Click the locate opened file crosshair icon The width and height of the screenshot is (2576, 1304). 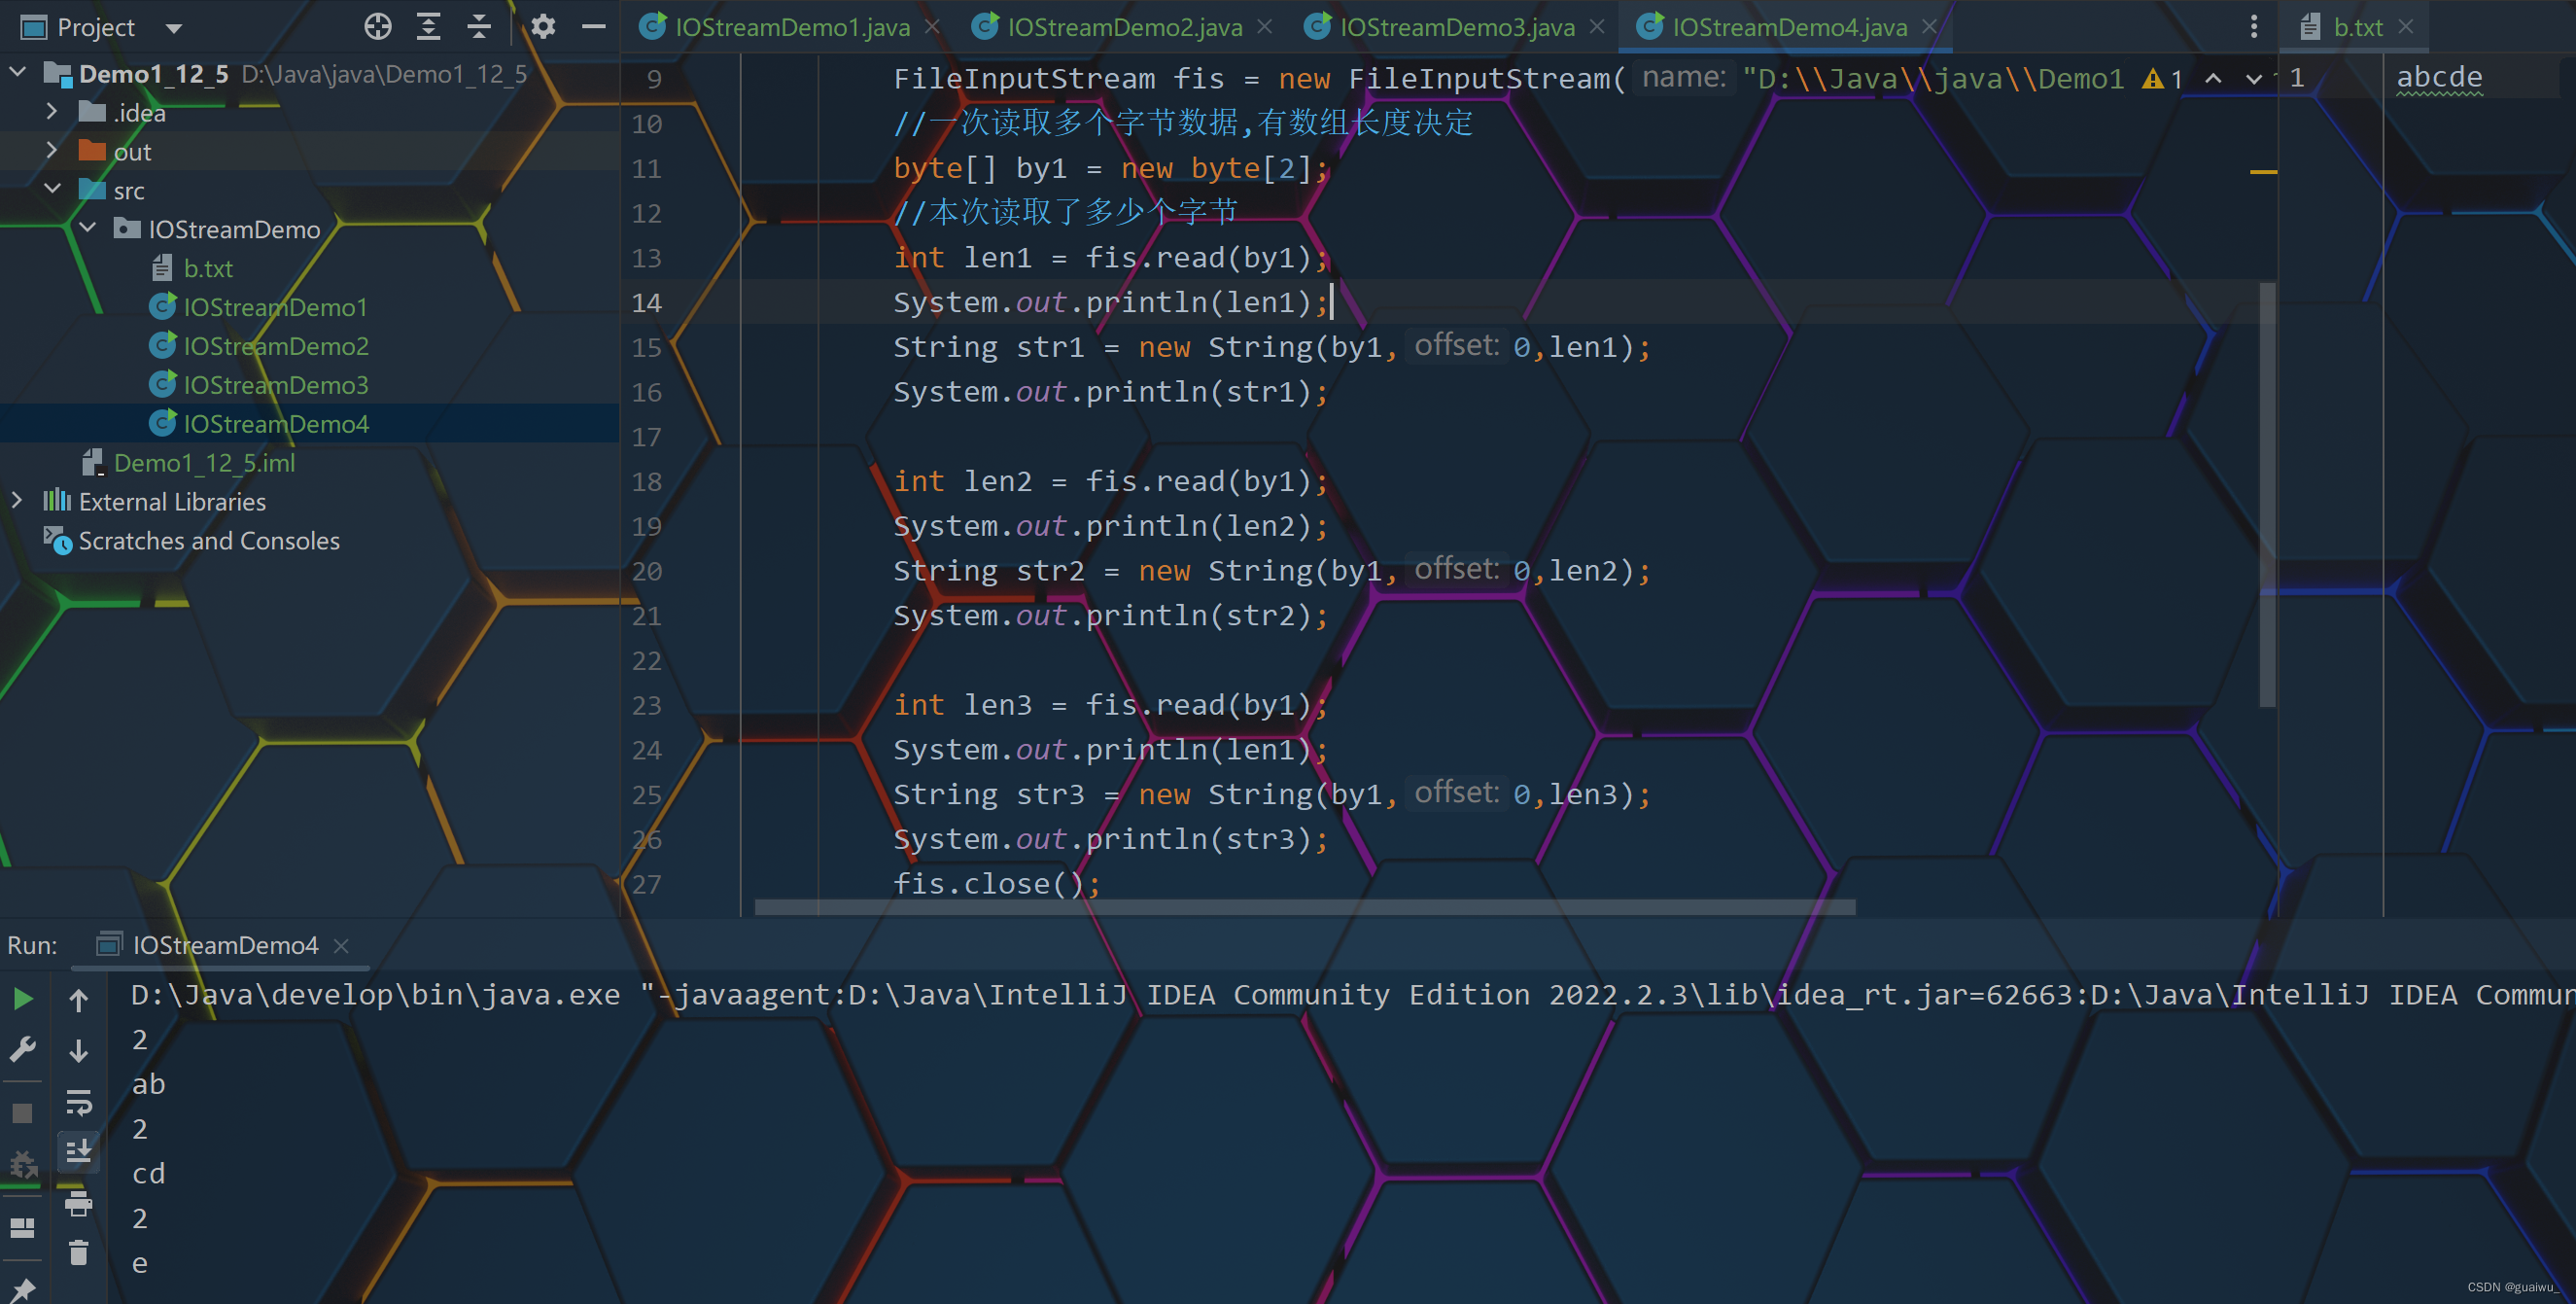tap(377, 27)
